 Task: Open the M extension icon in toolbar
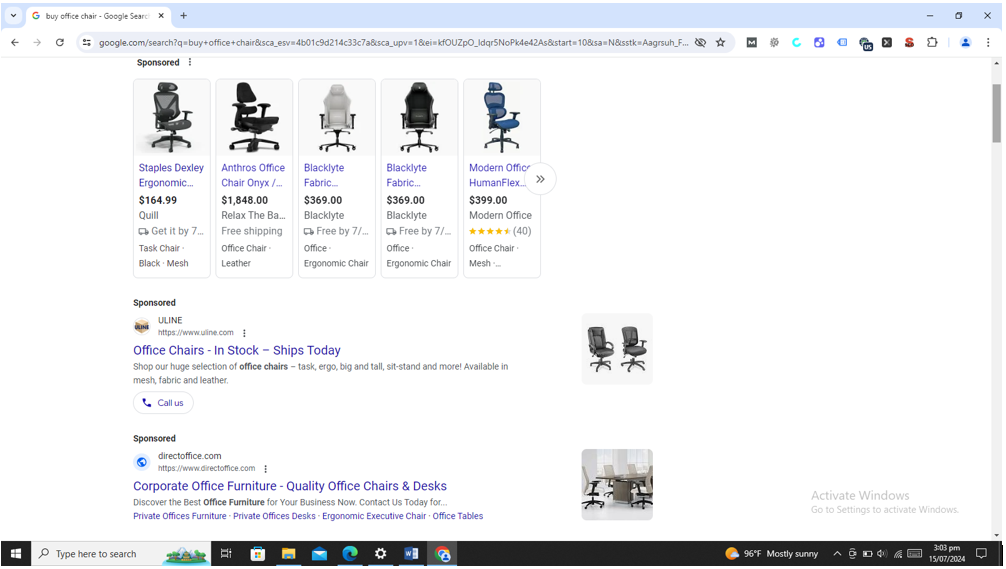751,42
